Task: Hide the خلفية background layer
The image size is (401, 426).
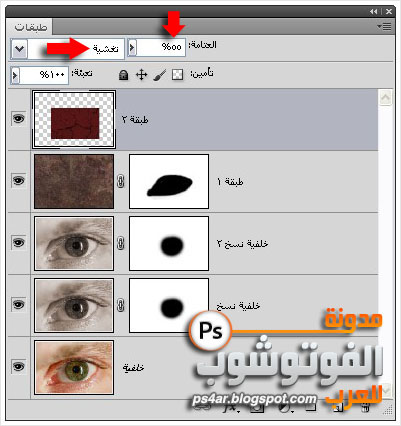Action: click(x=18, y=366)
